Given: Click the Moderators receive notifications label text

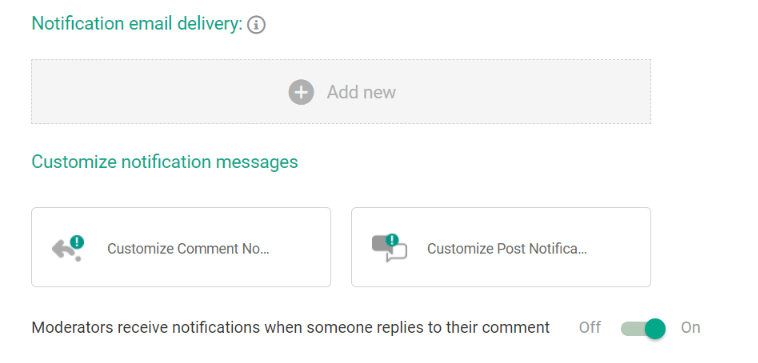Looking at the screenshot, I should click(x=291, y=328).
